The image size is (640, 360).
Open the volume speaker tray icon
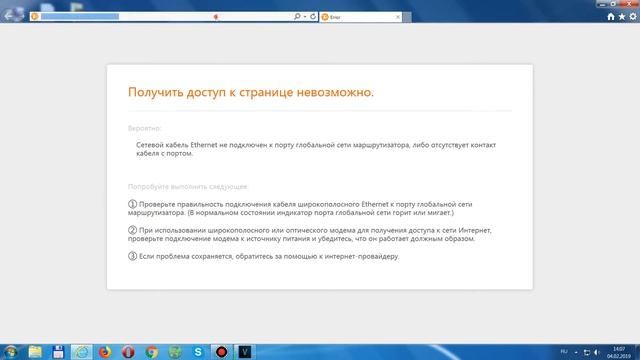click(x=597, y=352)
